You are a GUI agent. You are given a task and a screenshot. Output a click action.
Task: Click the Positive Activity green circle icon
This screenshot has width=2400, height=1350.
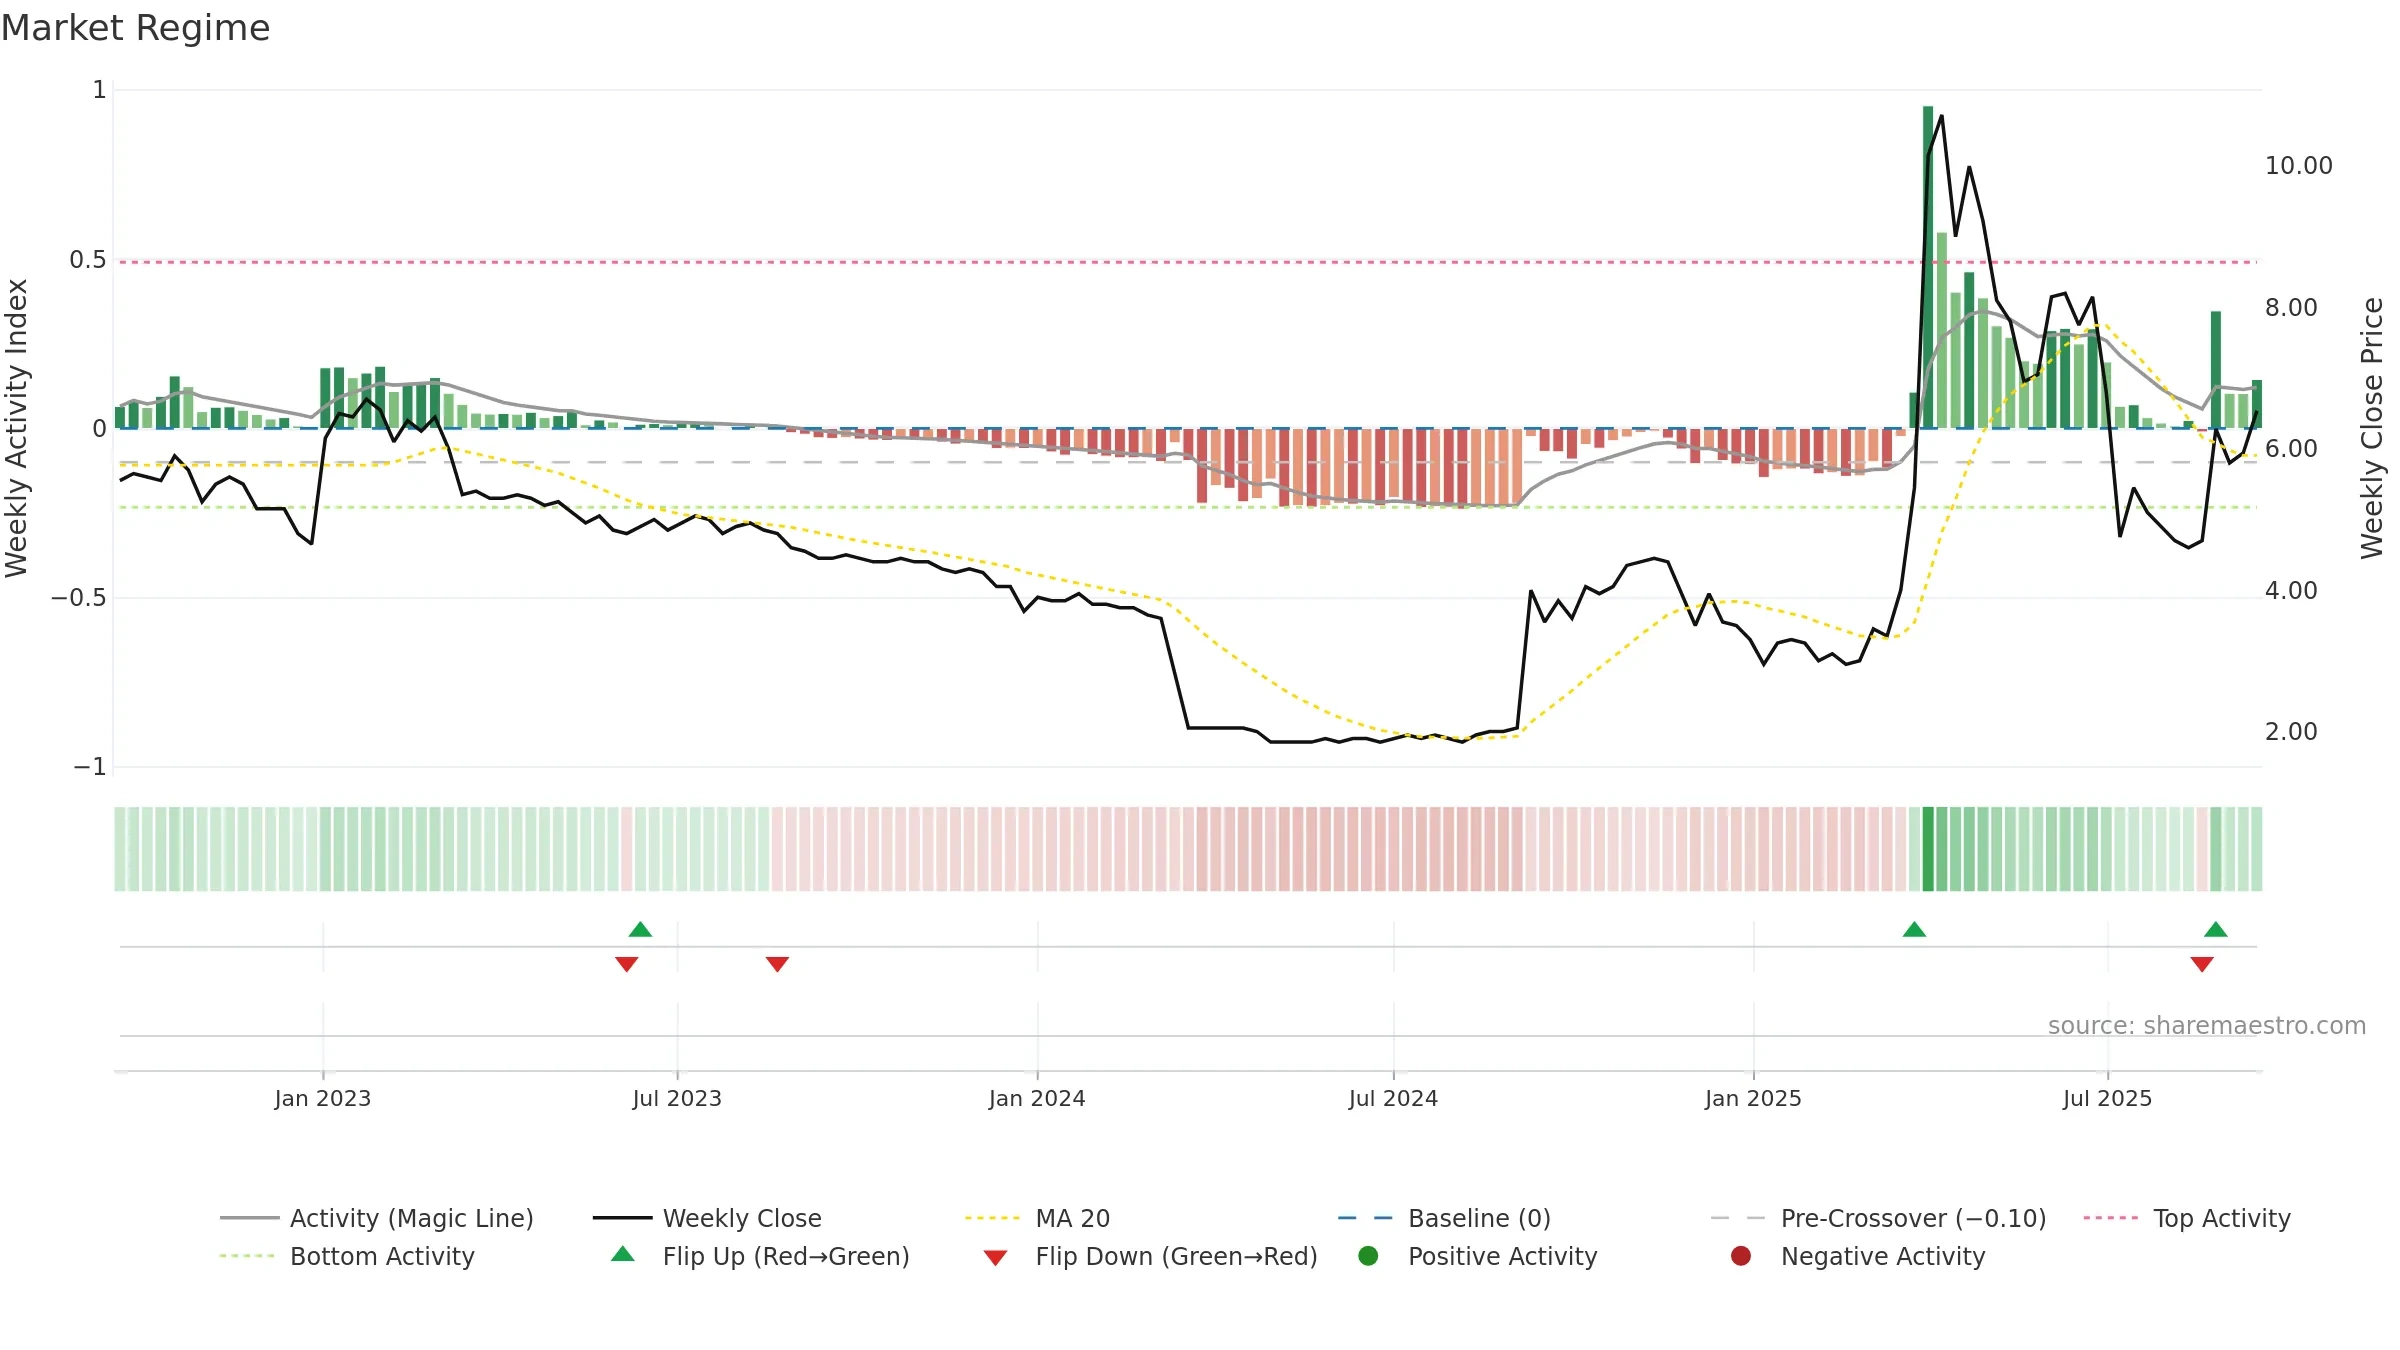coord(1368,1255)
